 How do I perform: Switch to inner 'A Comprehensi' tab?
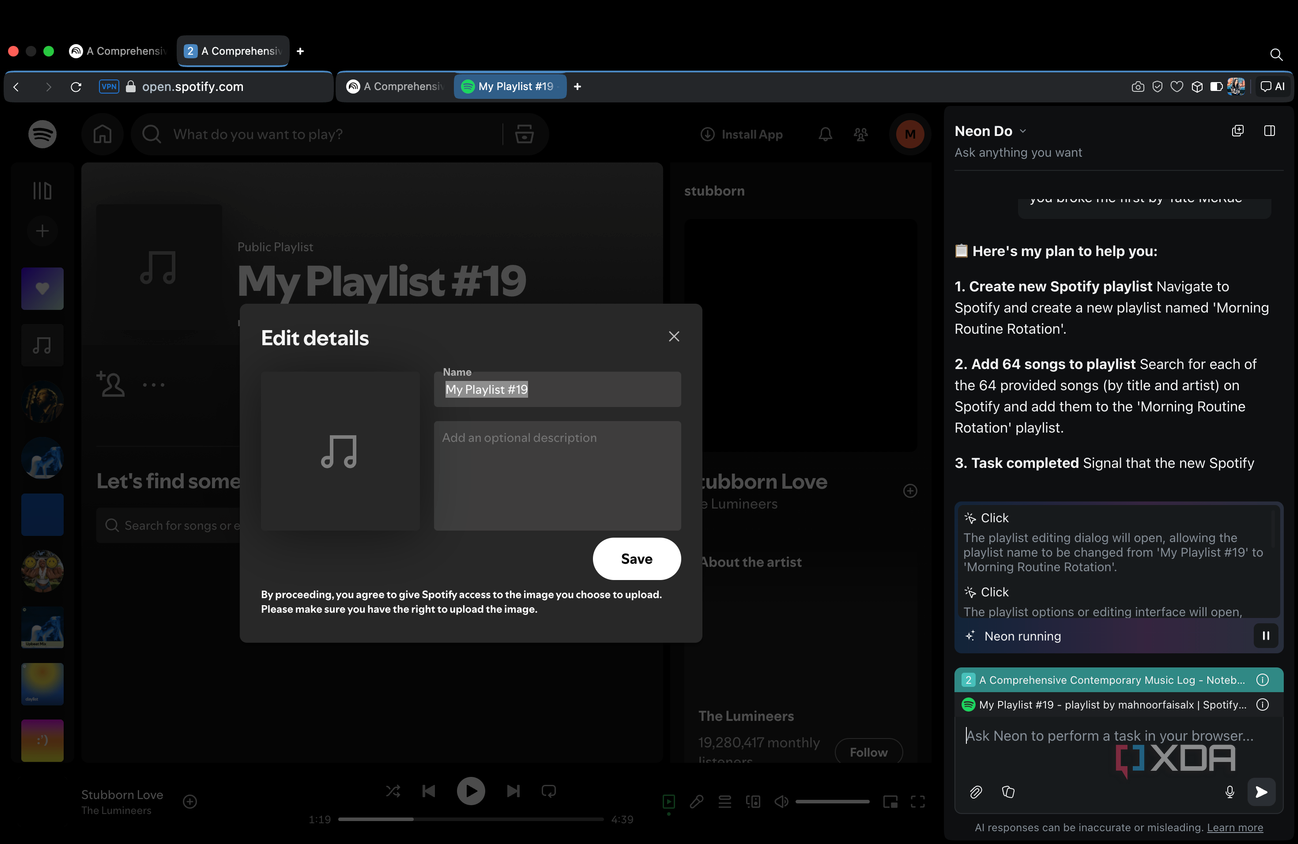click(395, 87)
